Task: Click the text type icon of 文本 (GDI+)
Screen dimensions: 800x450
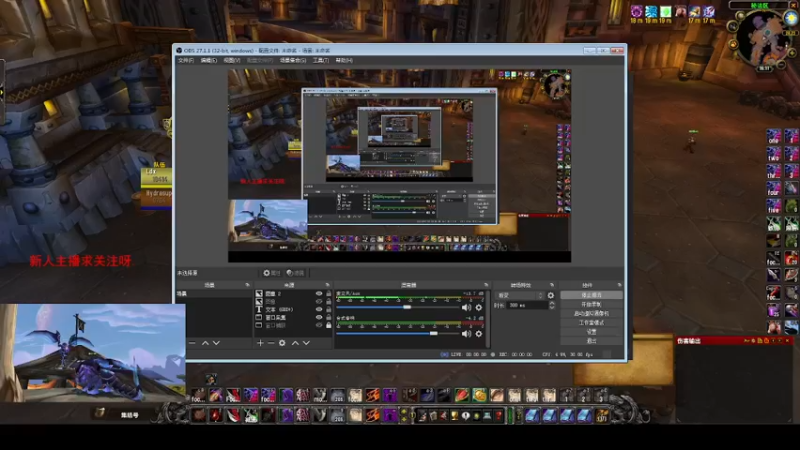Action: point(259,309)
